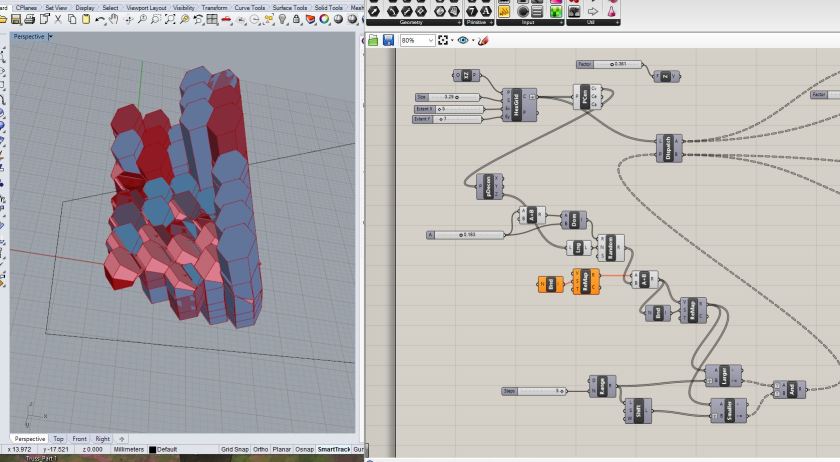
Task: Click the Grasshopper sketch pen icon
Action: pyautogui.click(x=484, y=41)
